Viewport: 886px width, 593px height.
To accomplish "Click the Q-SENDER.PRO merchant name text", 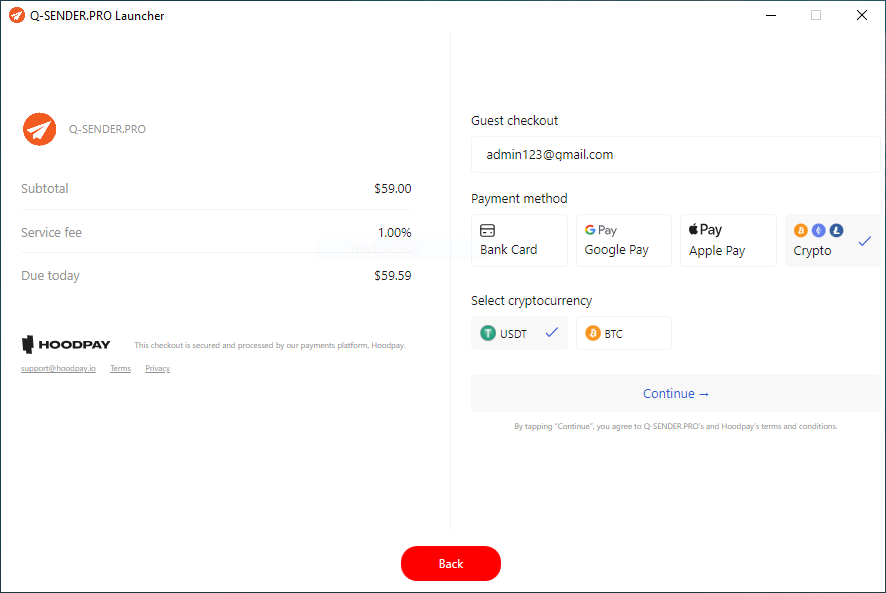I will pos(107,129).
